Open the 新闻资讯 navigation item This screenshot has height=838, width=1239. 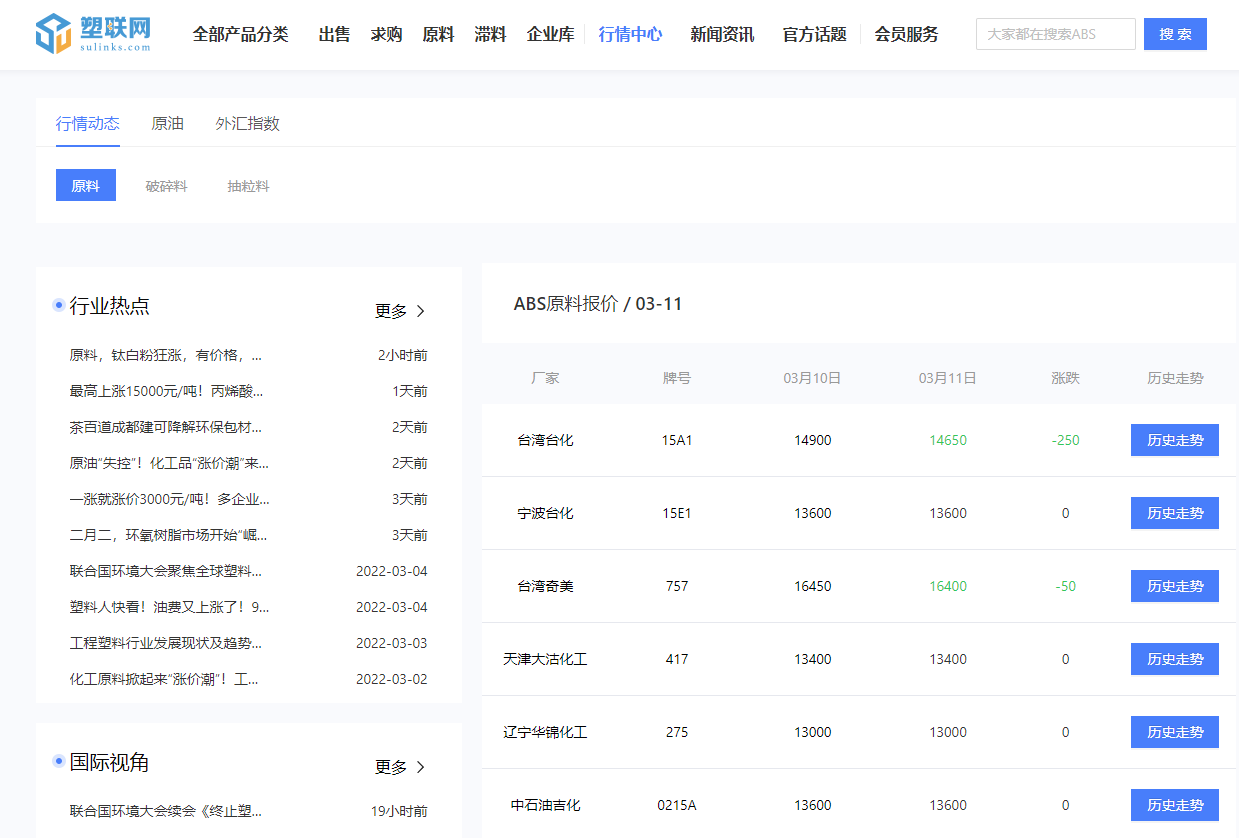[x=722, y=34]
